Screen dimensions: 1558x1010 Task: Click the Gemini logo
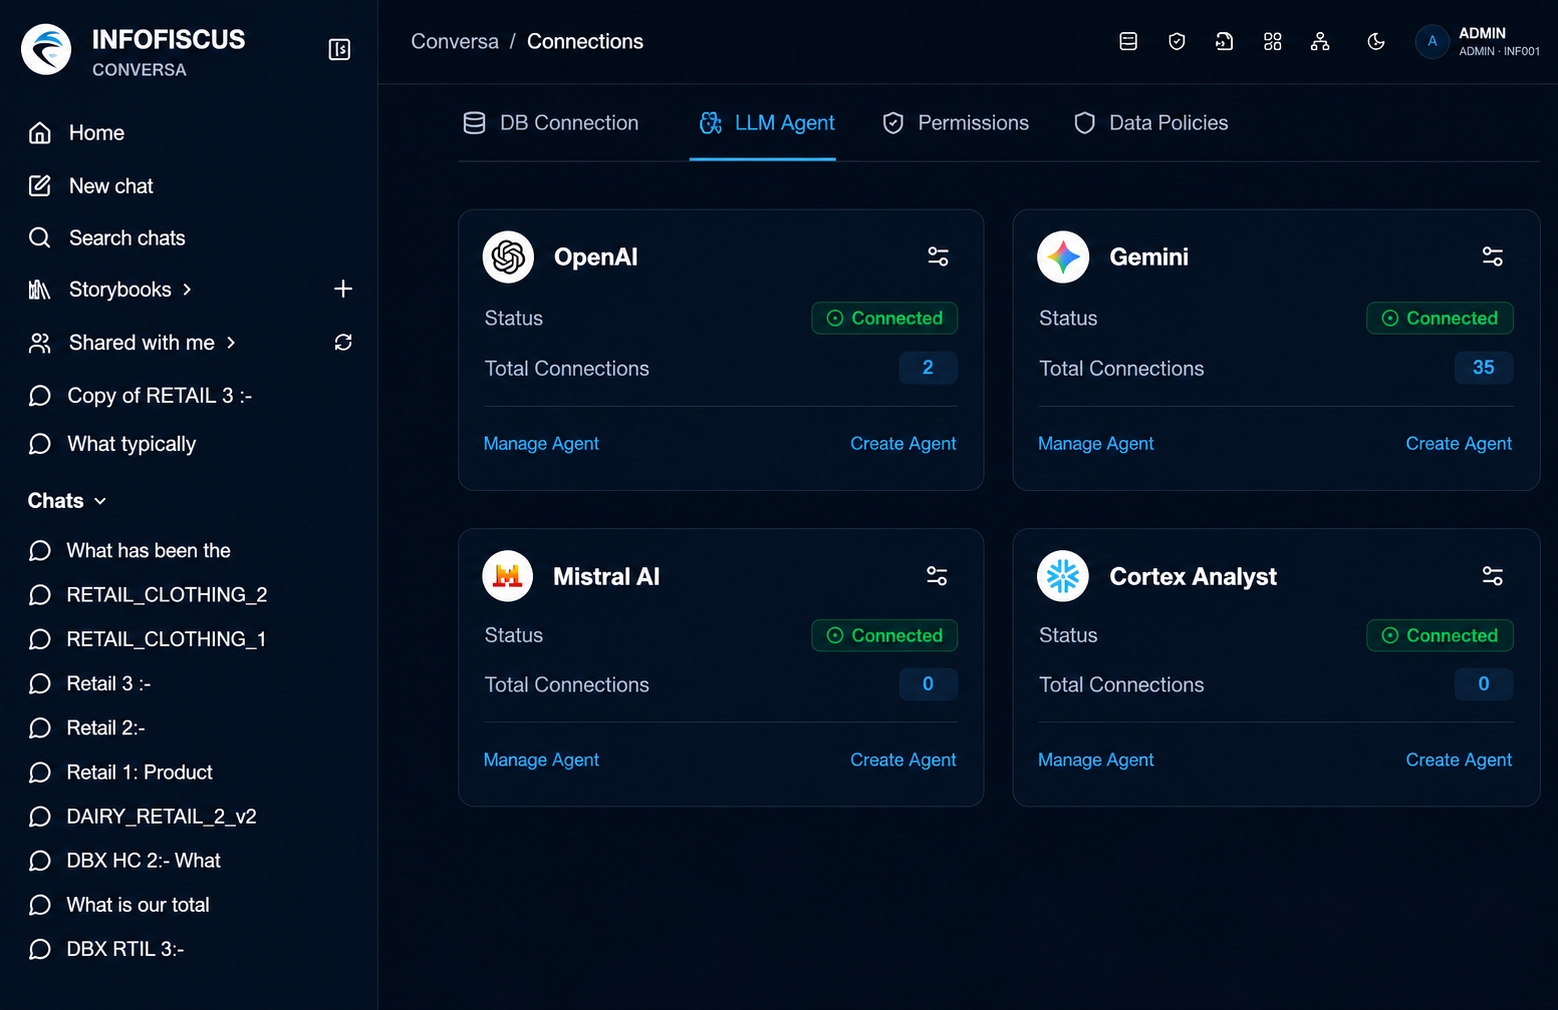[x=1063, y=257]
